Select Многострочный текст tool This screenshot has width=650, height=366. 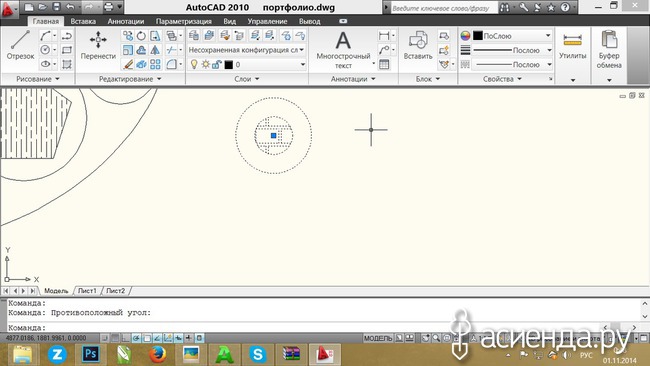point(343,49)
